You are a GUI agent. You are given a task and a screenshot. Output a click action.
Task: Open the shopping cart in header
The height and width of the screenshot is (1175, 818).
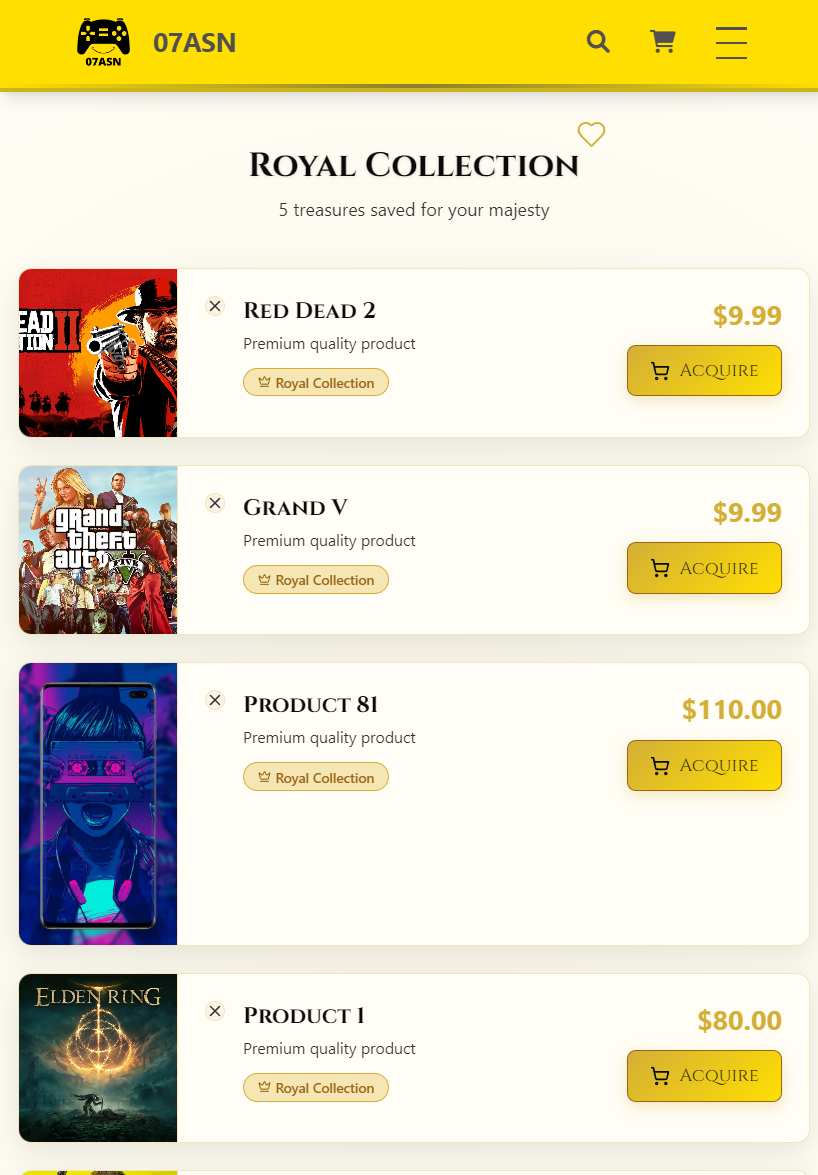click(662, 42)
